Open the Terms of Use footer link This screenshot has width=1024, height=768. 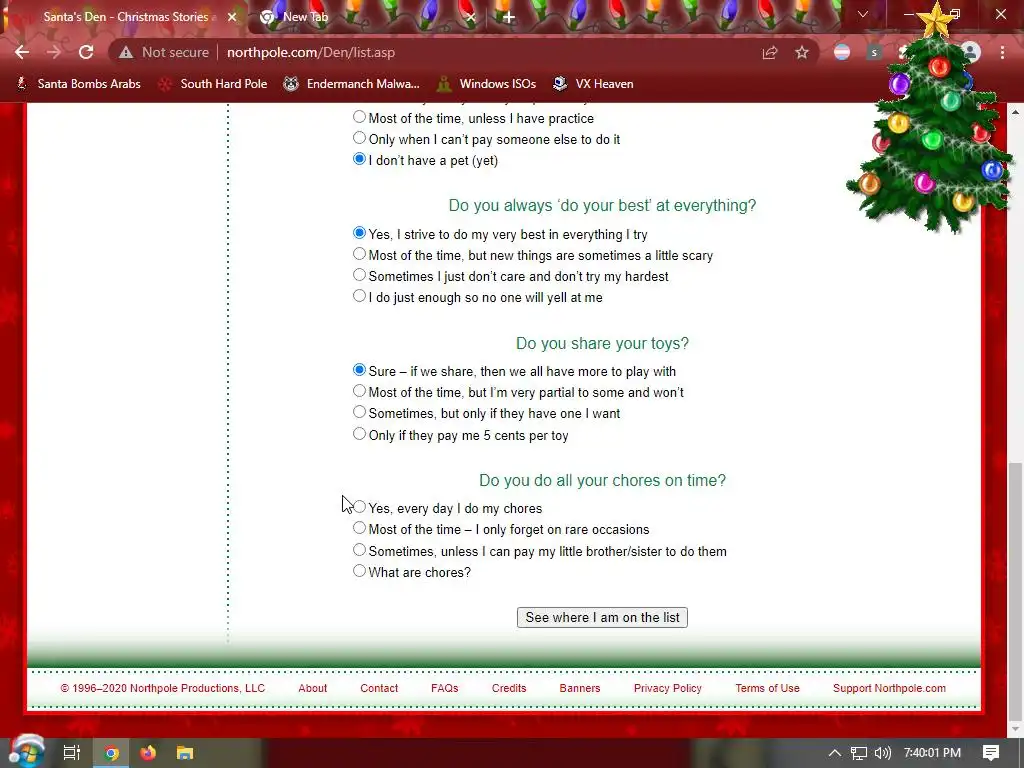767,688
